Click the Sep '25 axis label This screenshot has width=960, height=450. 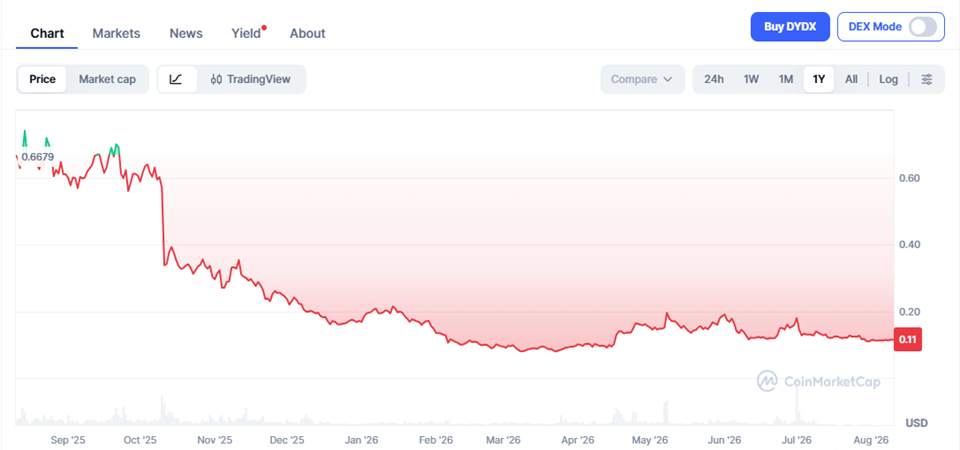pos(68,440)
